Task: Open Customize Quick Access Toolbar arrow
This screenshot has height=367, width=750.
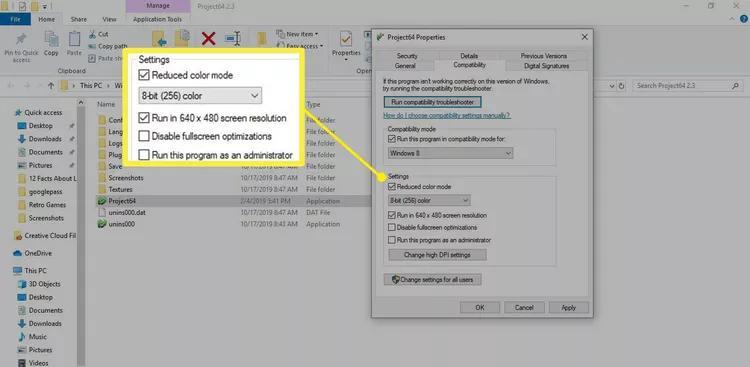Action: pyautogui.click(x=44, y=6)
